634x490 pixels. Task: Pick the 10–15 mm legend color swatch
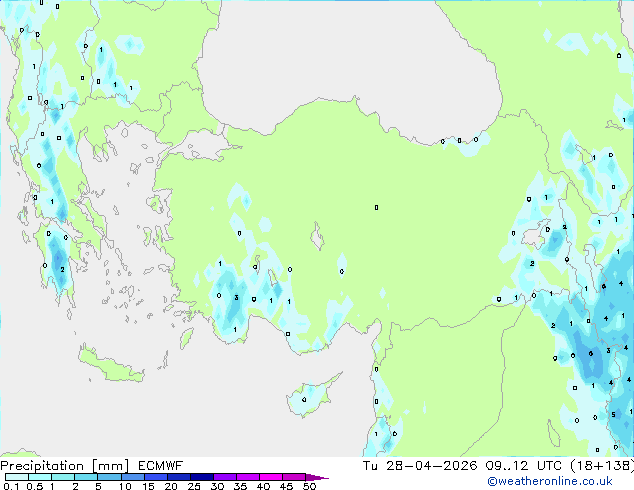132,477
